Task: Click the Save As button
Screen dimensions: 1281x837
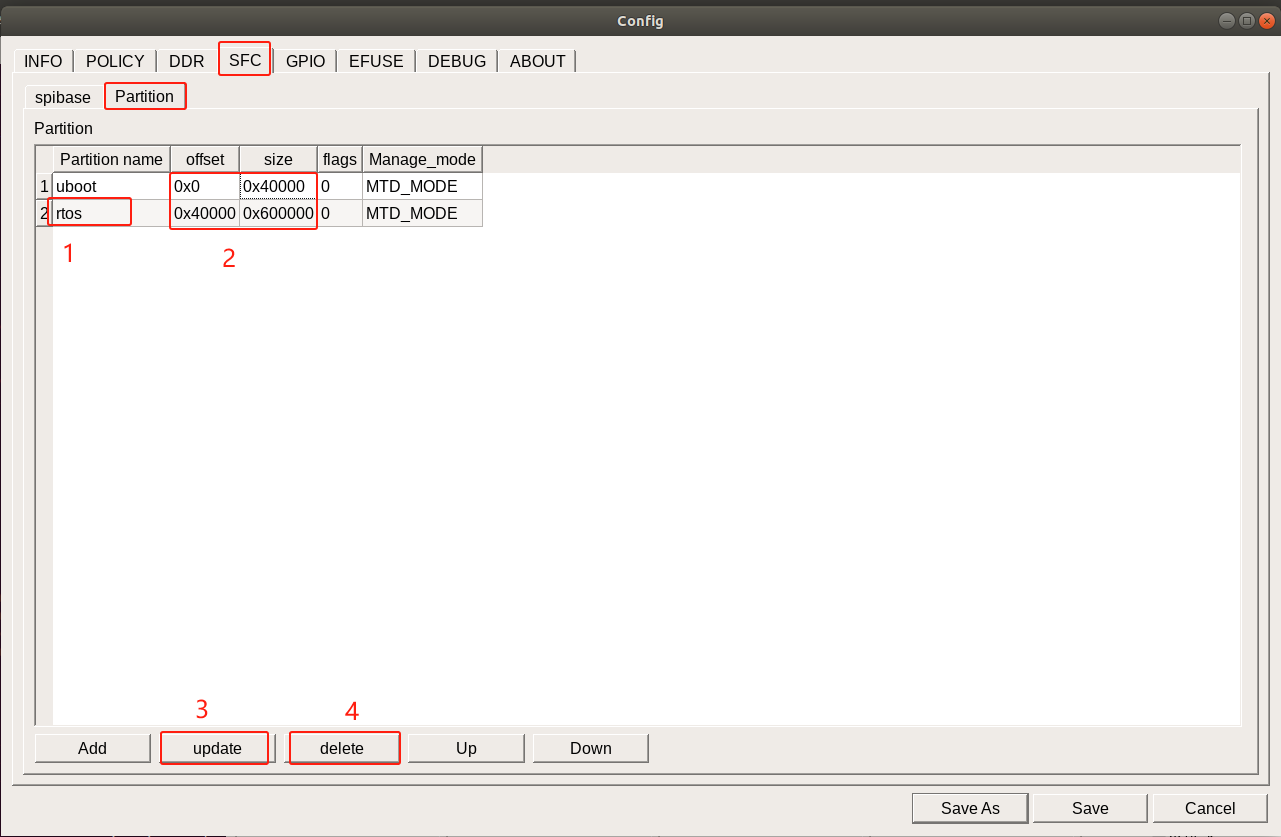Action: click(x=970, y=808)
